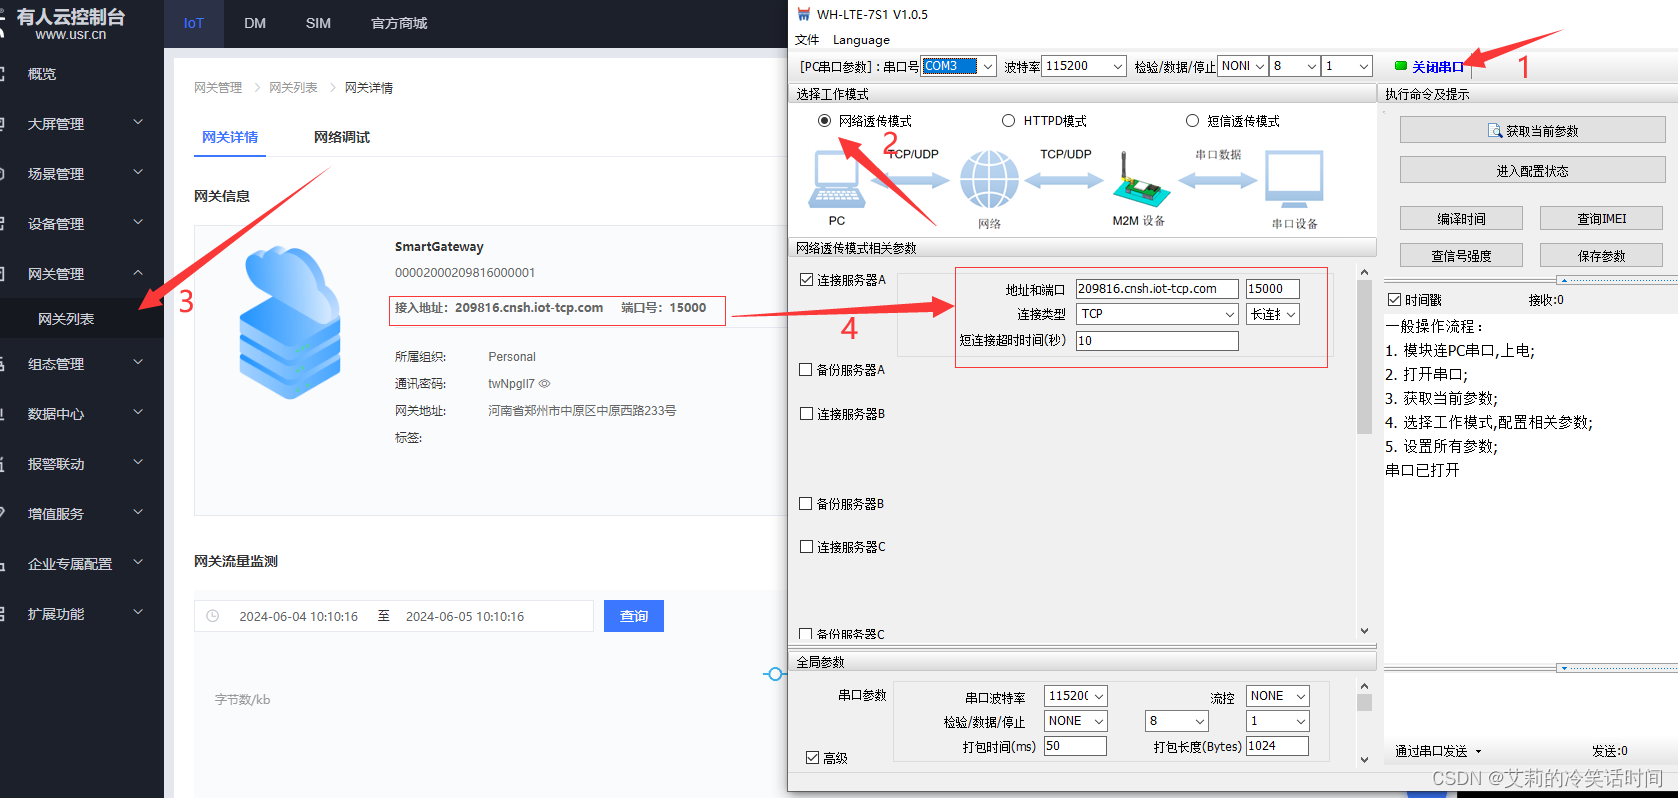Click the 保存参数 button
The image size is (1678, 798).
coord(1601,255)
